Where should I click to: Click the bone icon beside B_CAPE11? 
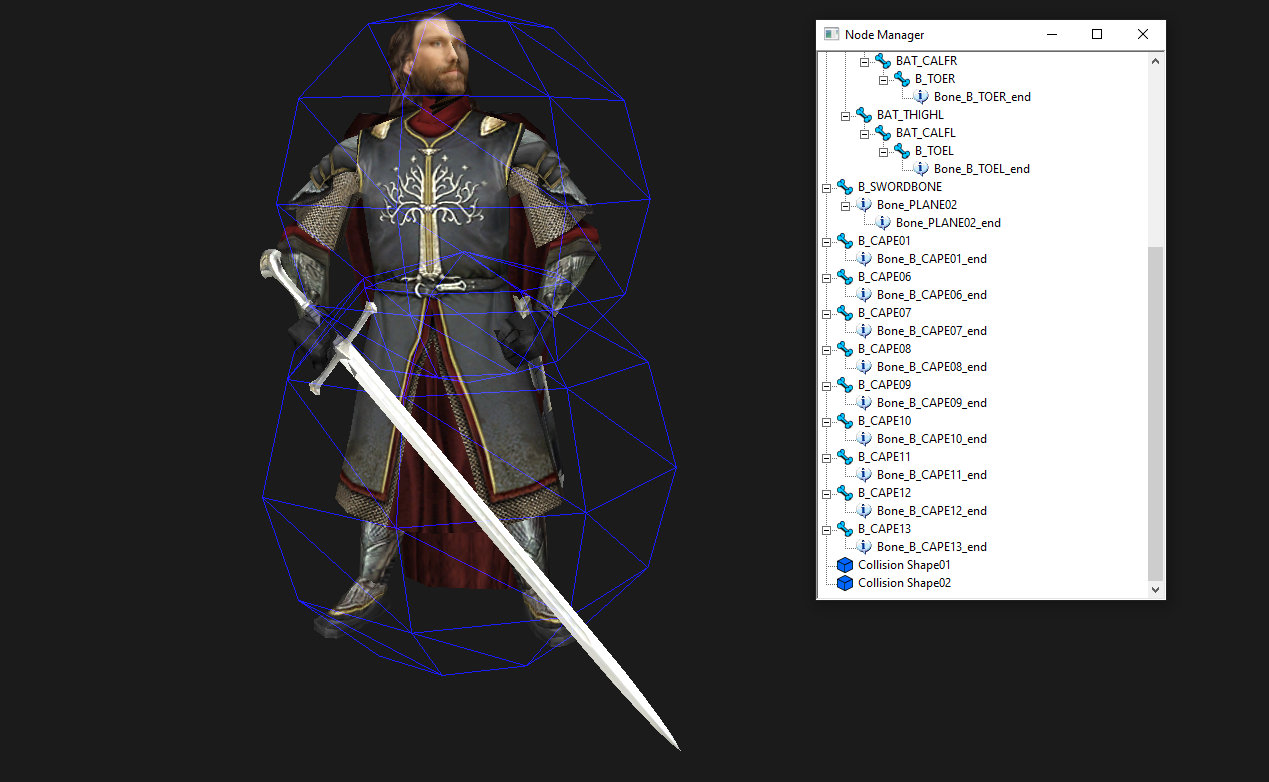845,457
